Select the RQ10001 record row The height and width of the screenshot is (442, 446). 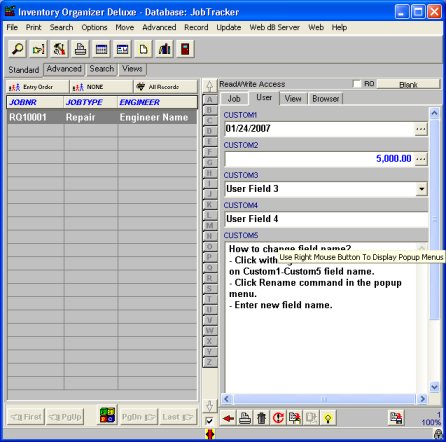click(x=102, y=117)
